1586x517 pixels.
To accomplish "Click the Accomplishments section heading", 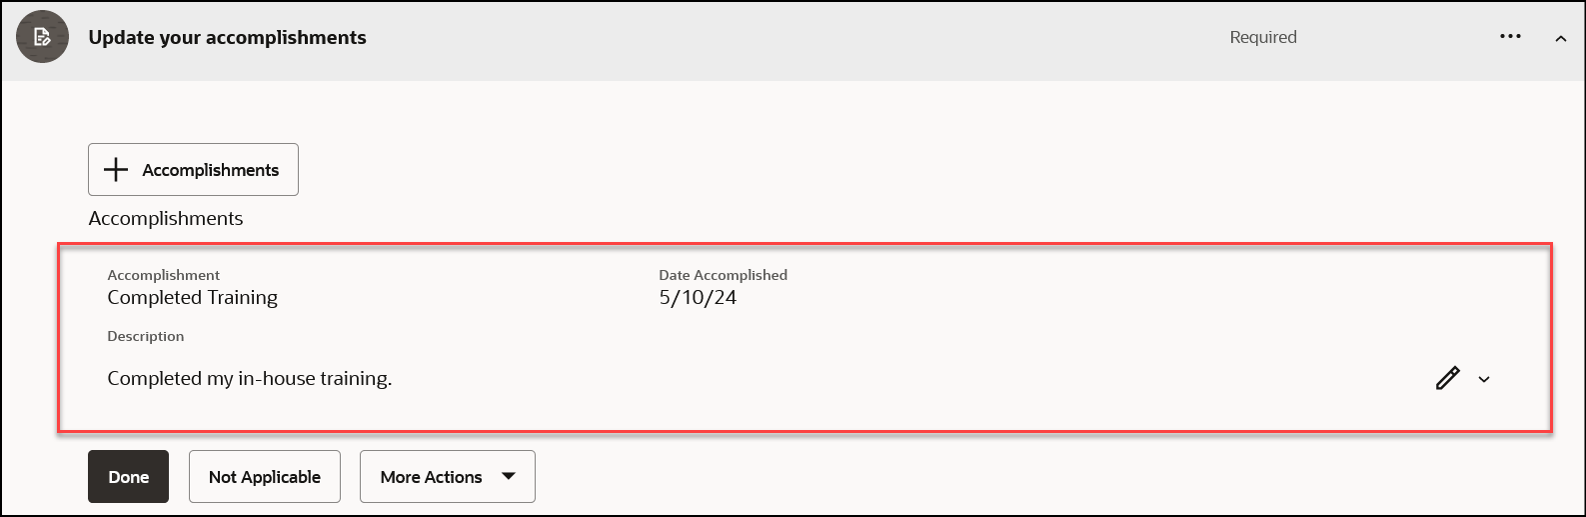I will (x=165, y=218).
